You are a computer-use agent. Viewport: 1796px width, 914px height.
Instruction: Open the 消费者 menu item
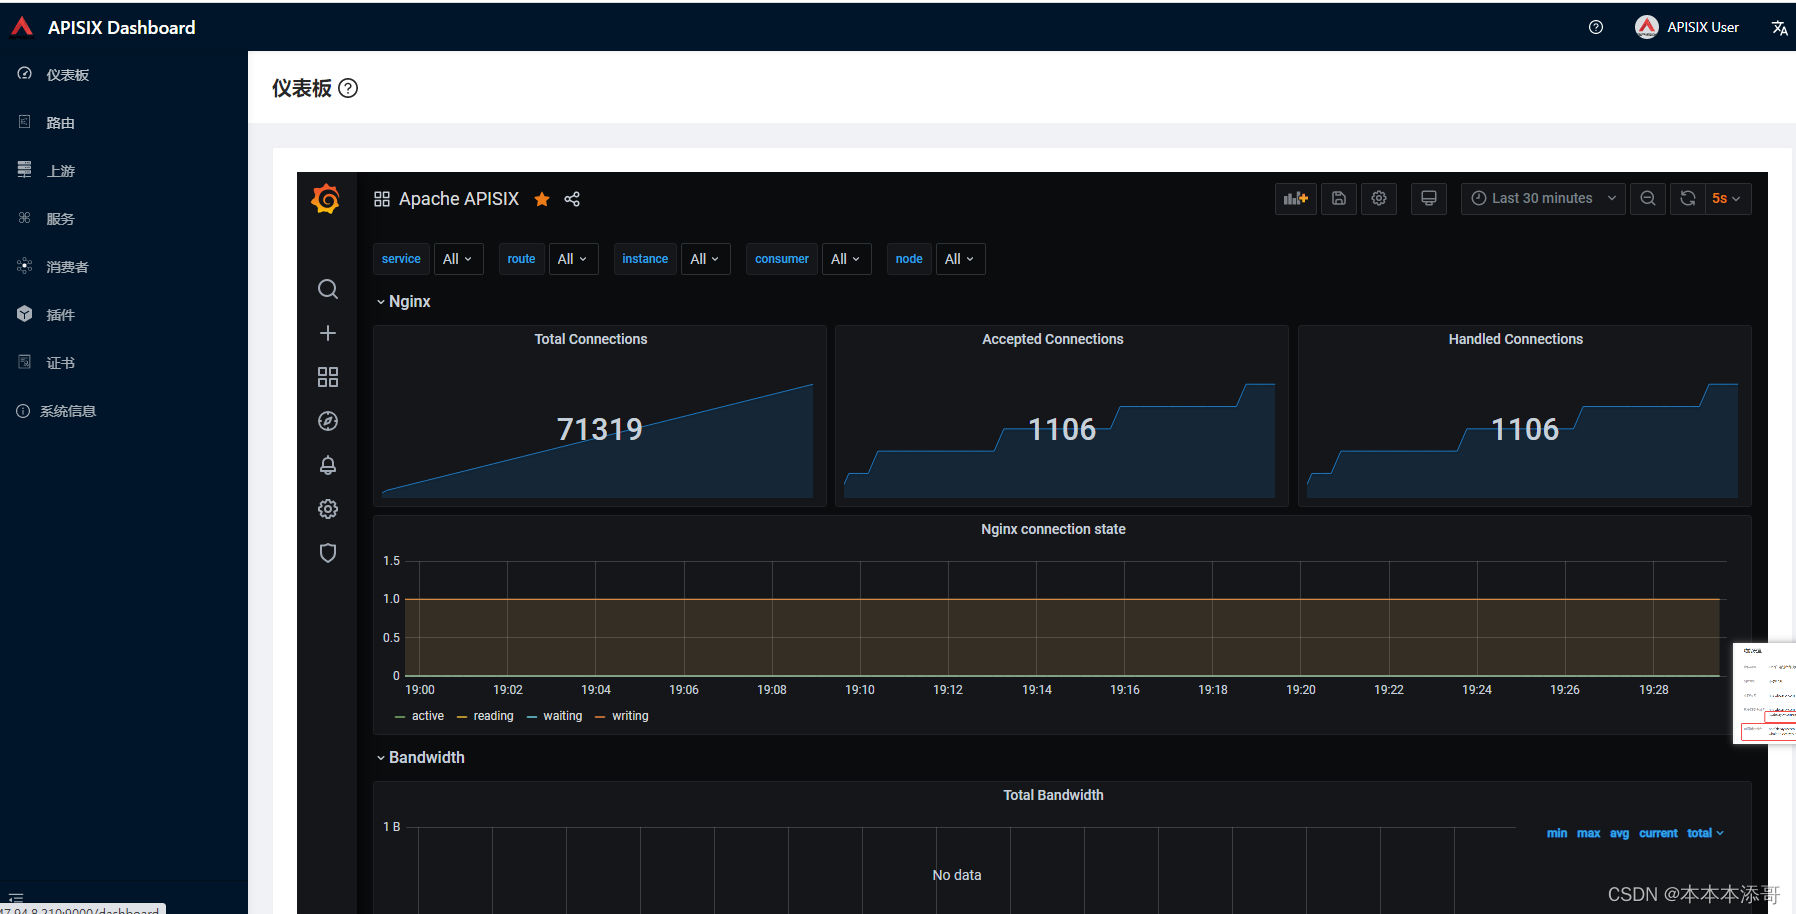click(x=124, y=267)
